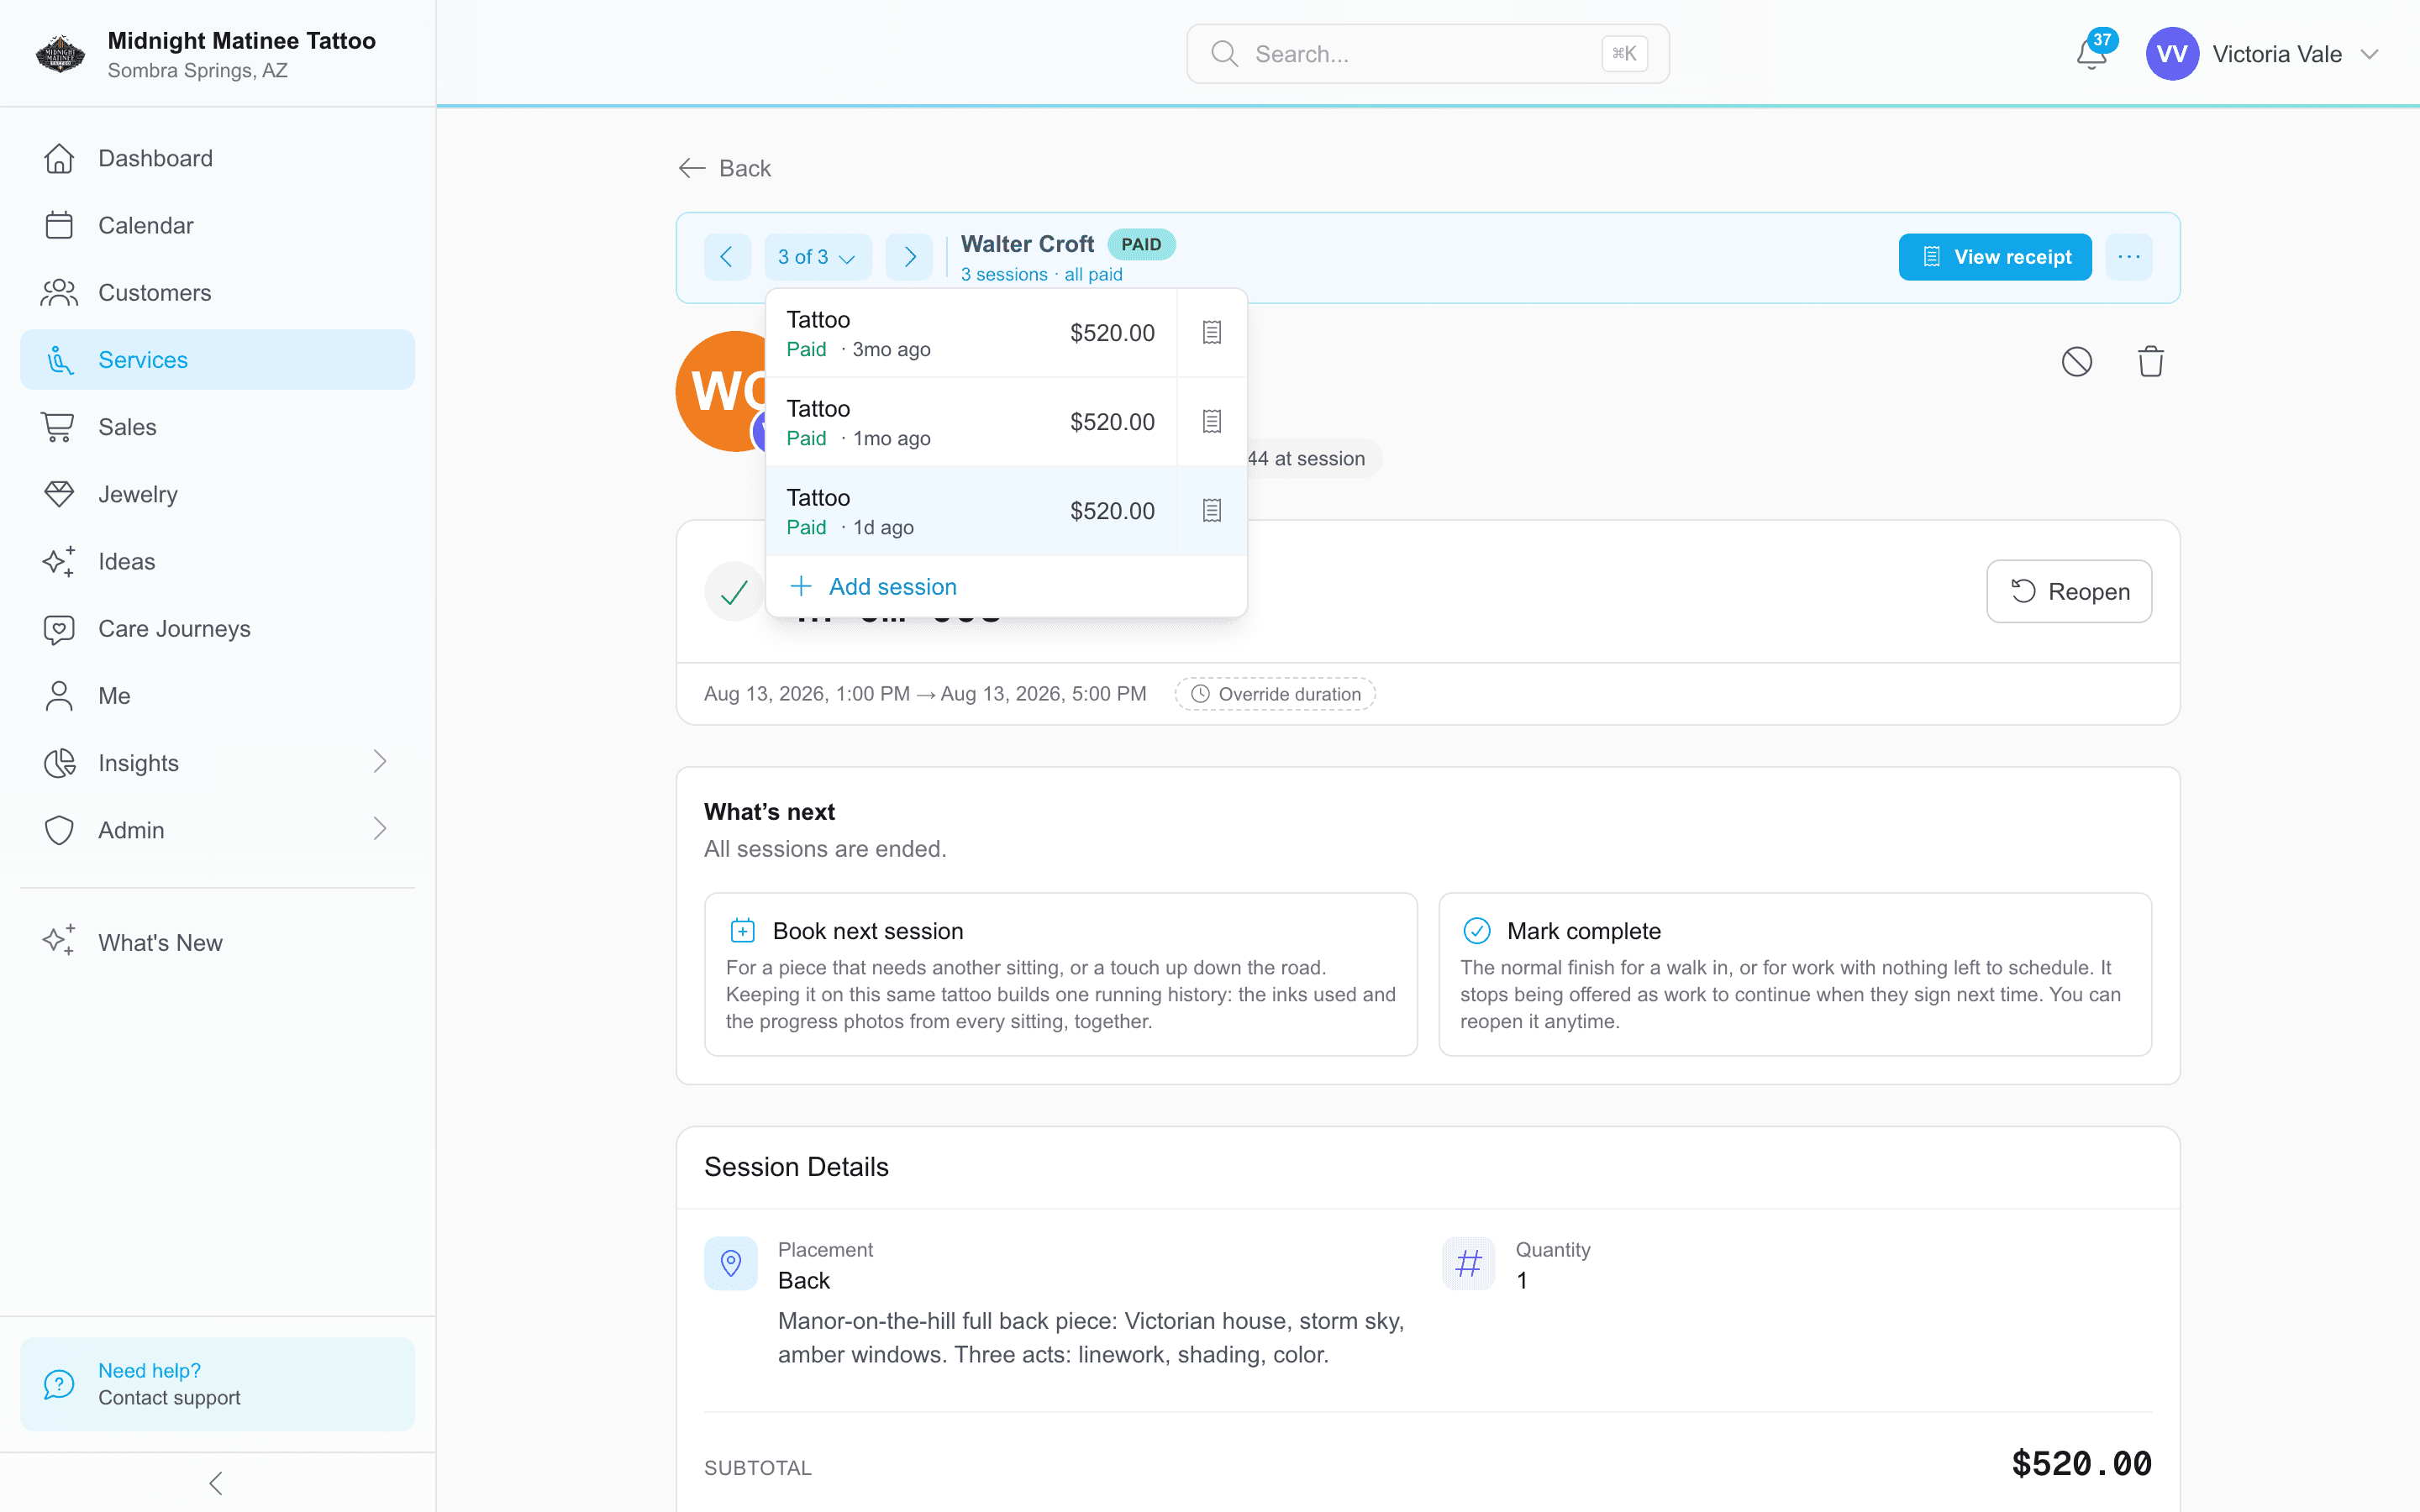Open the Me page

click(217, 696)
